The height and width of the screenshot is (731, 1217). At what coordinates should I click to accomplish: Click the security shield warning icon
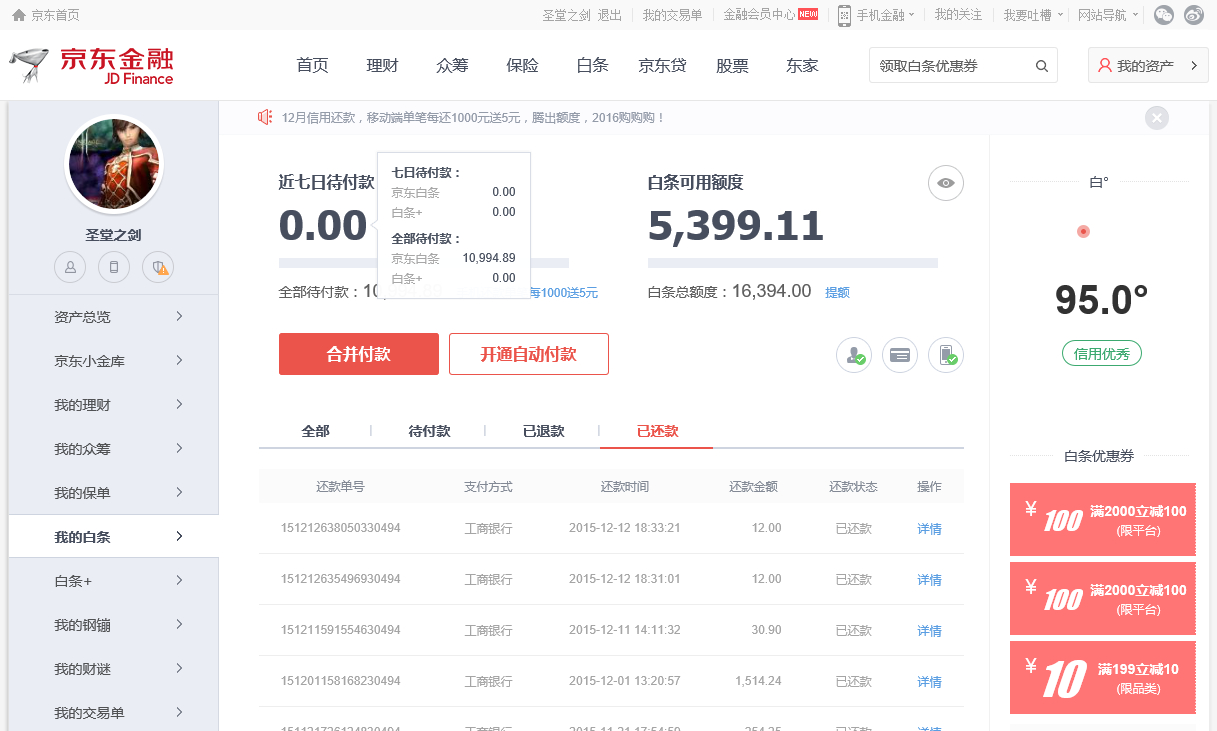[x=158, y=267]
